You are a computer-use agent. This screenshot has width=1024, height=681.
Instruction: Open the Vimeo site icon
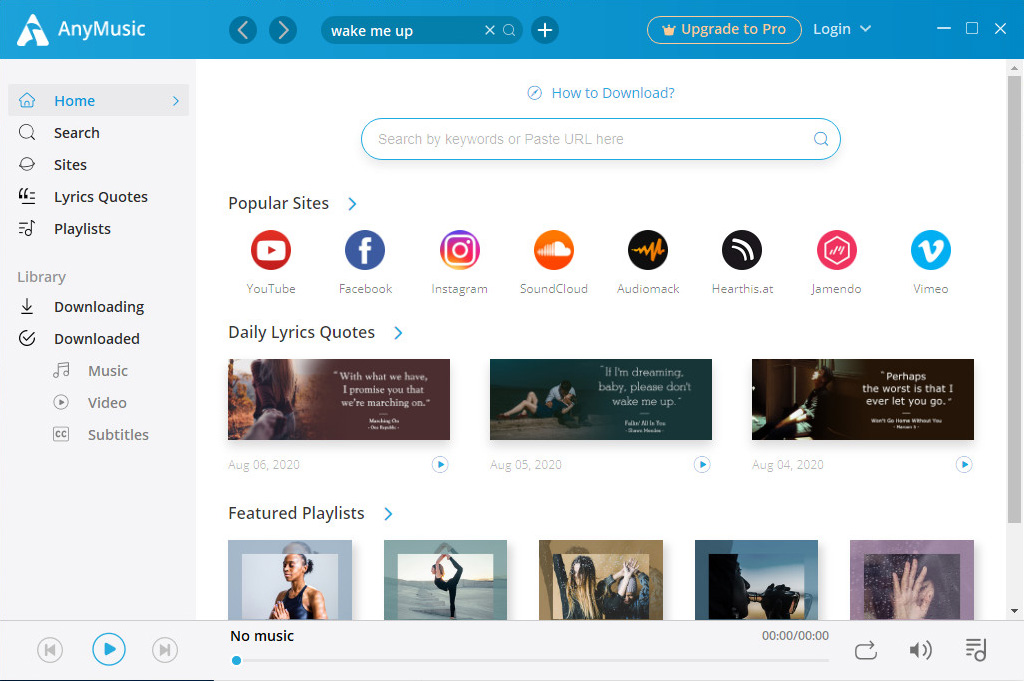(931, 250)
